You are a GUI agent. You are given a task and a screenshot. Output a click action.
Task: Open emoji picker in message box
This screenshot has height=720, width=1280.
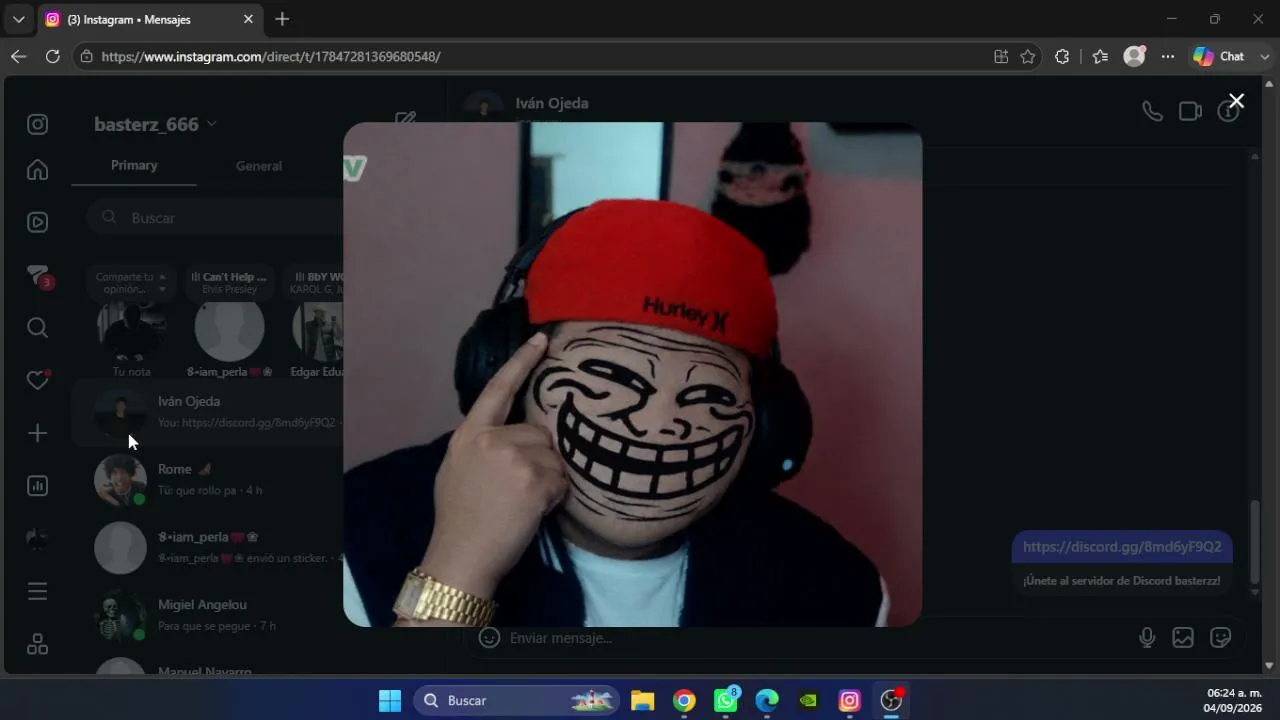pos(489,638)
